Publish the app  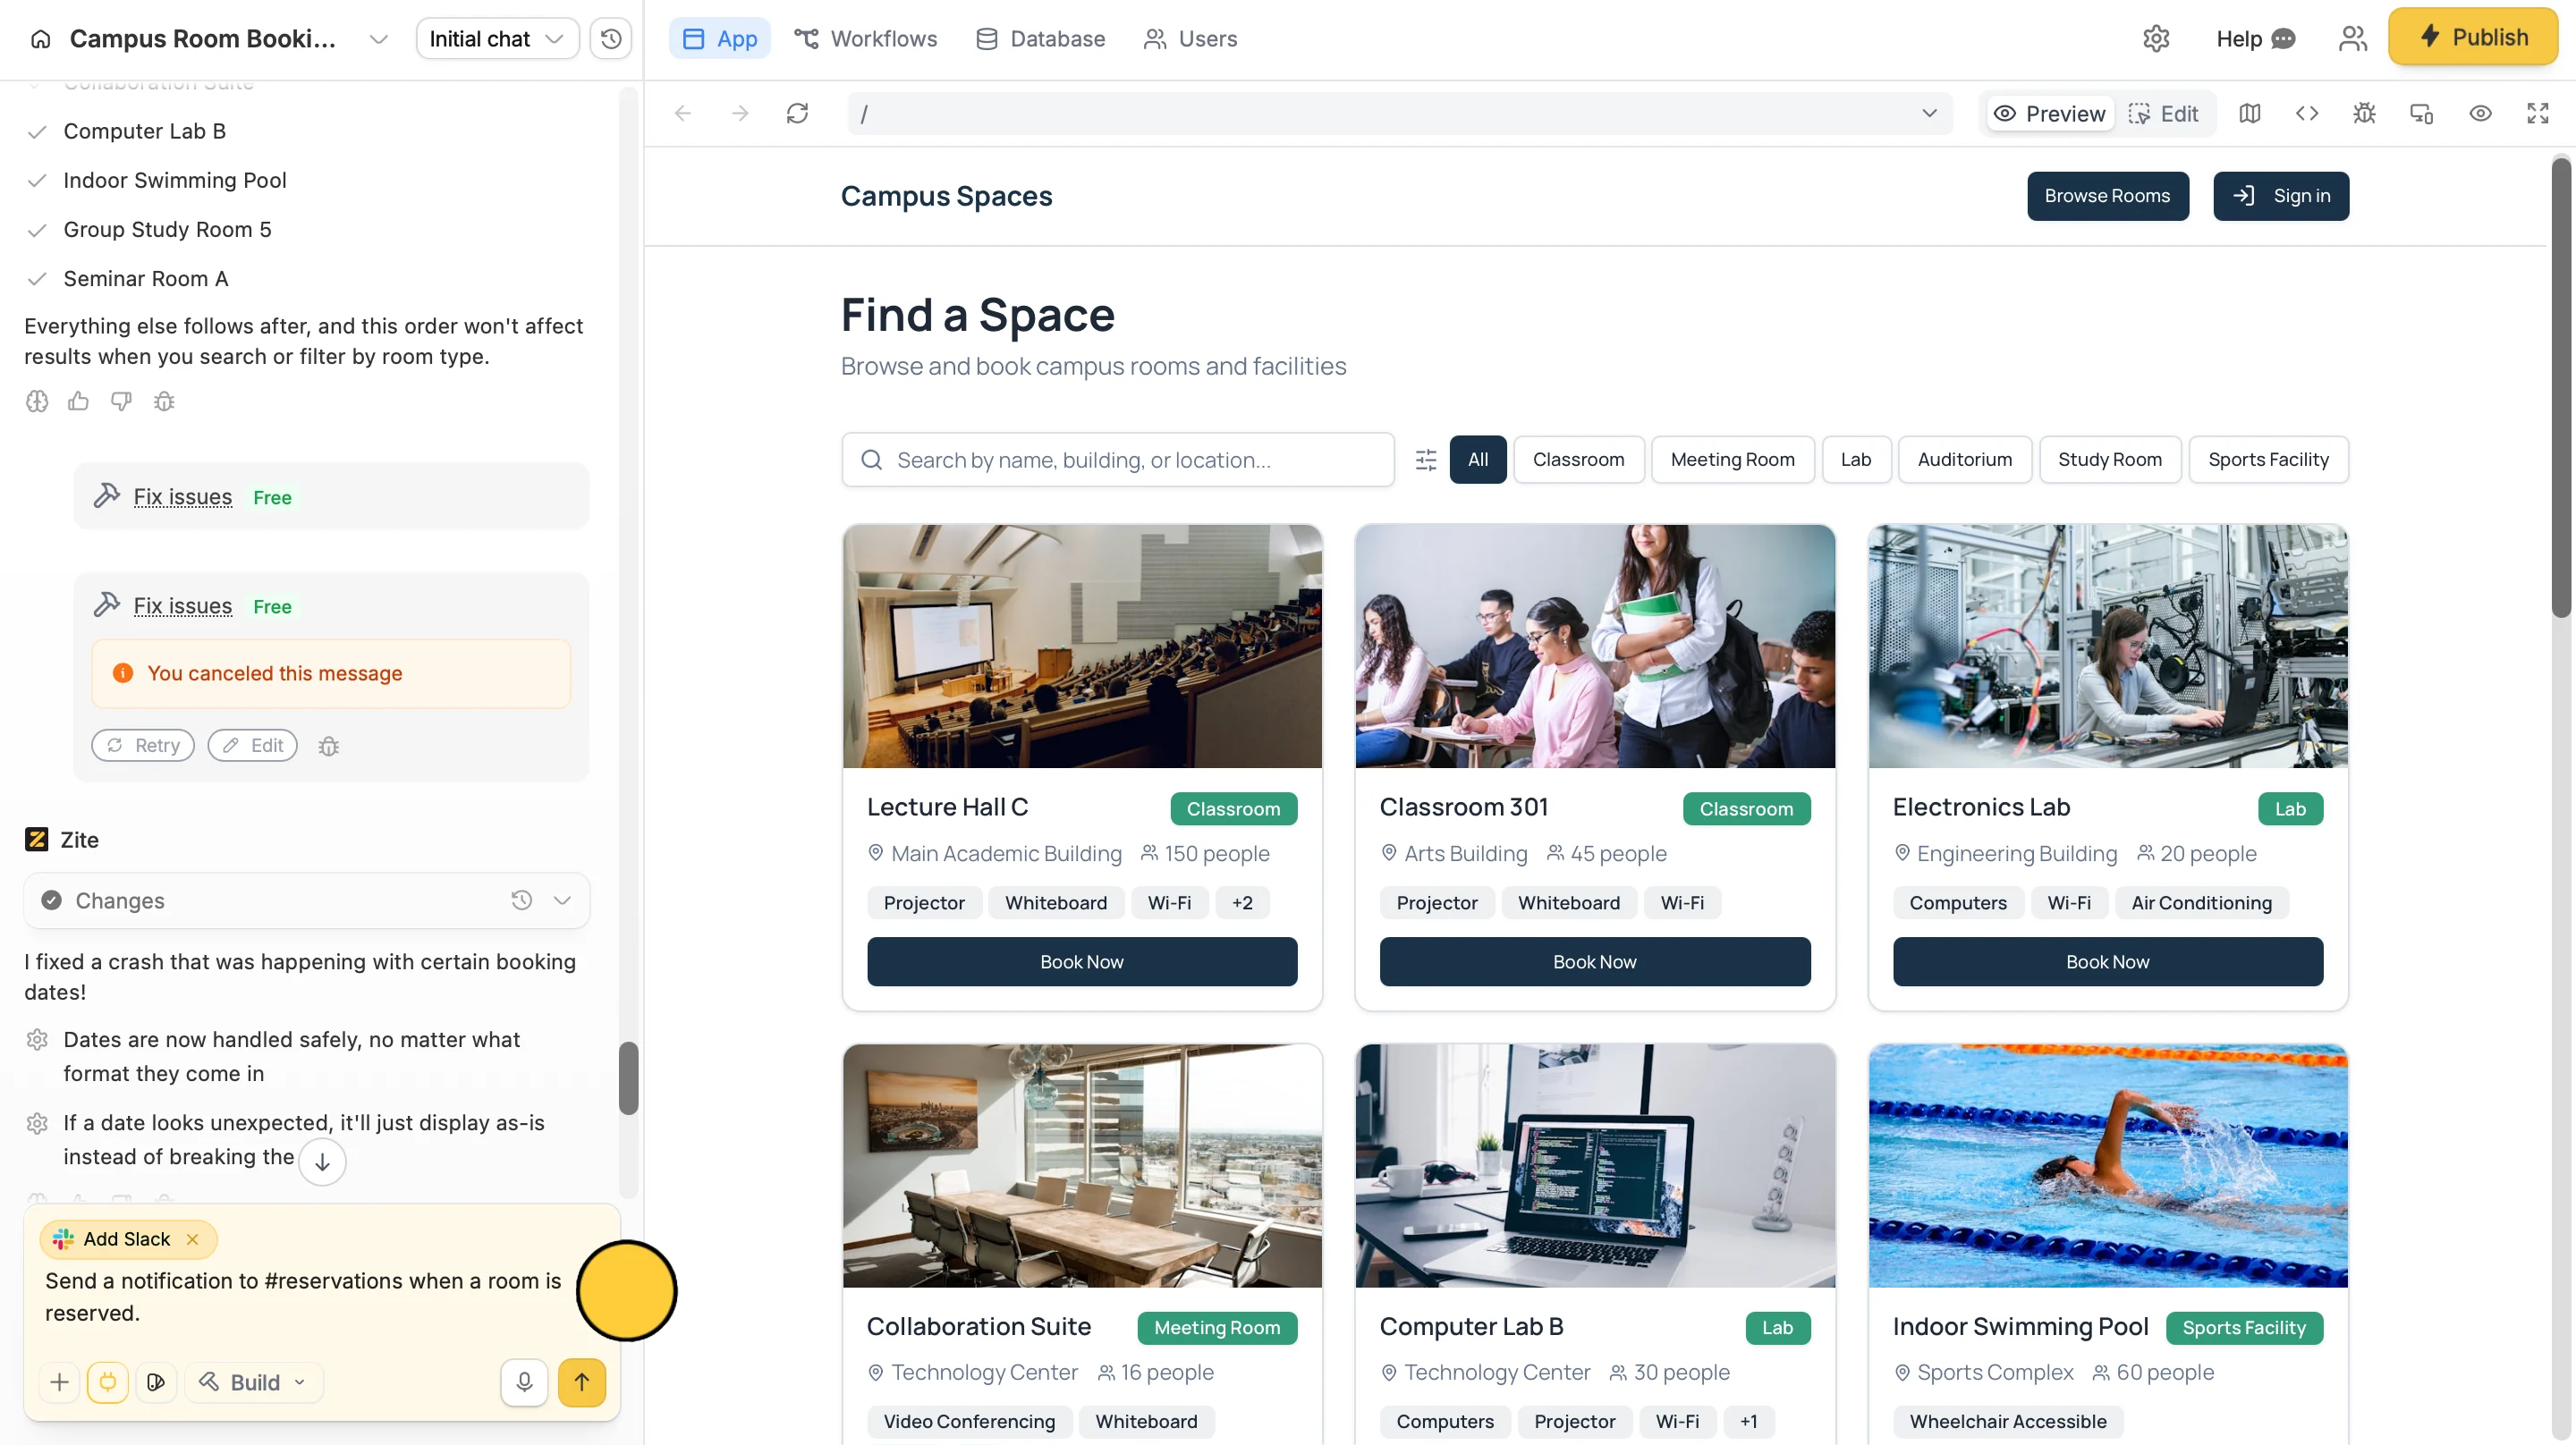2473,38
